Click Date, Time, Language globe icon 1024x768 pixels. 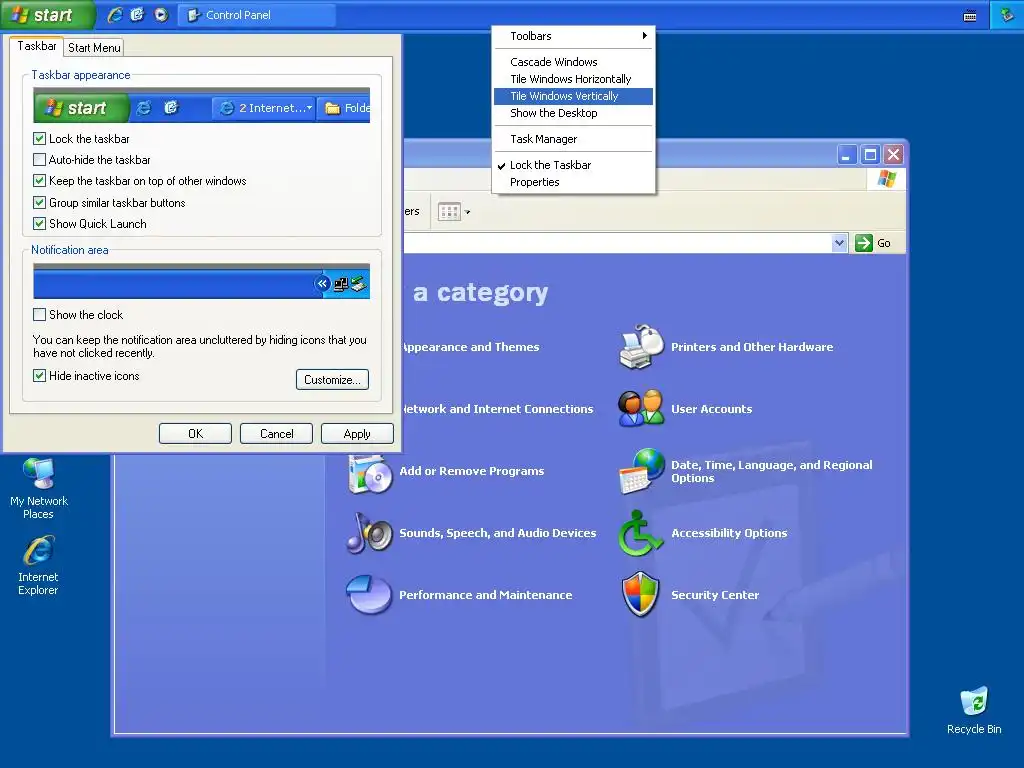(641, 471)
